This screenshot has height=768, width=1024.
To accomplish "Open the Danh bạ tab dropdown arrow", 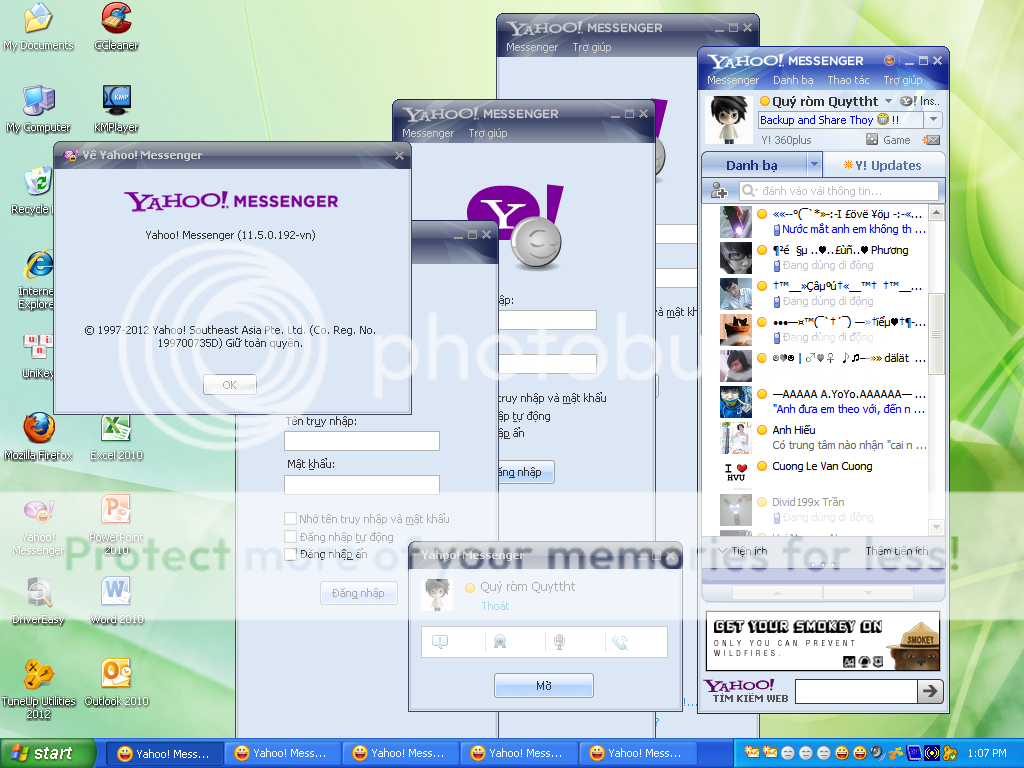I will (x=814, y=165).
